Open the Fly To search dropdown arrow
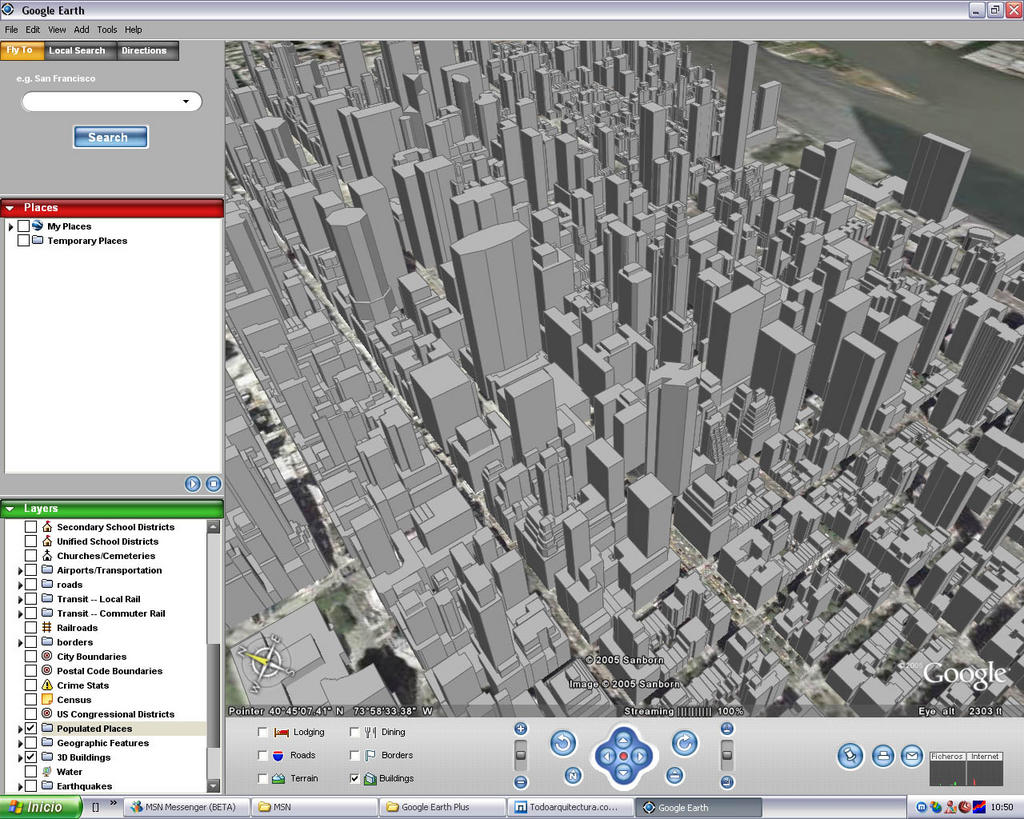 pyautogui.click(x=186, y=101)
